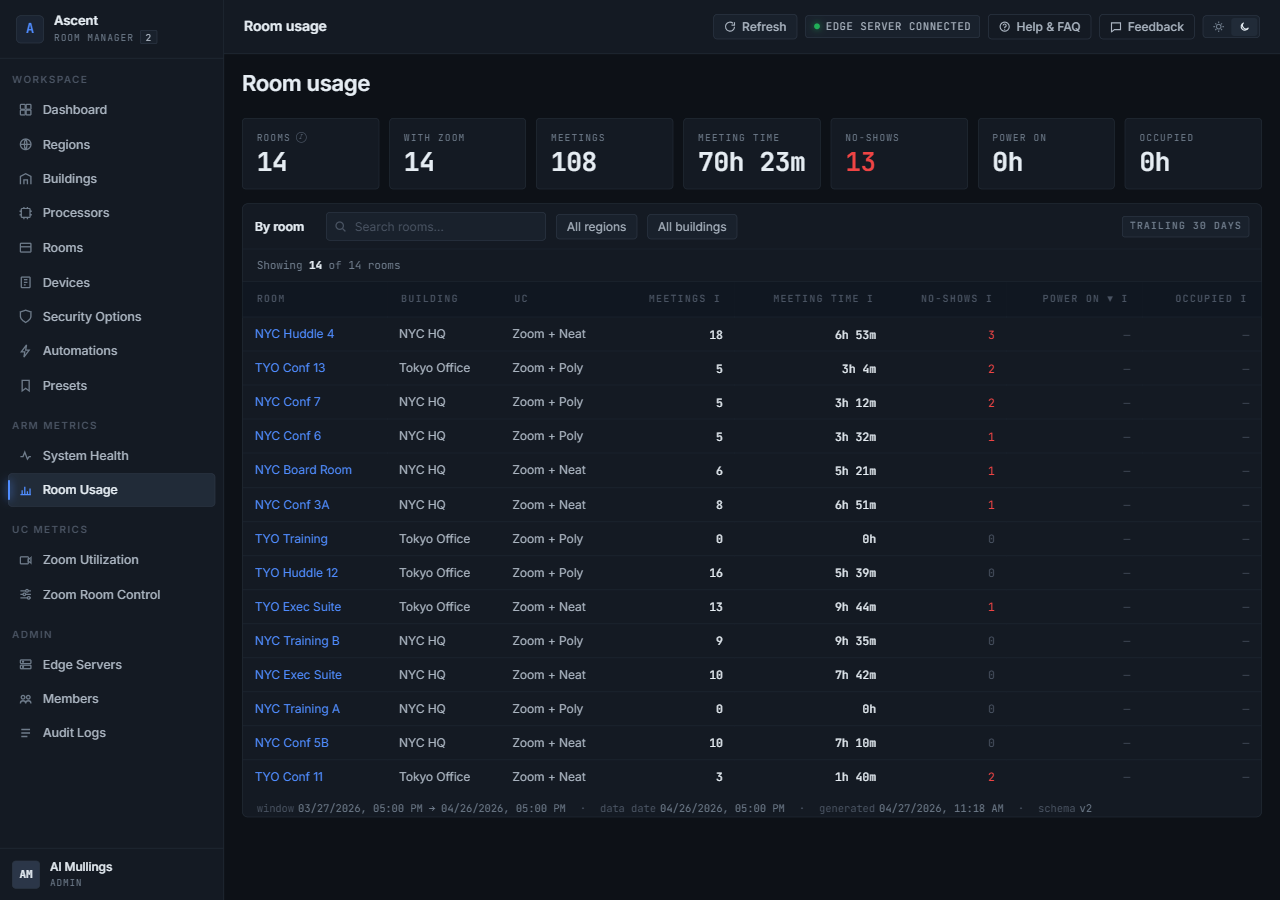Select Room Usage in the sidebar

pyautogui.click(x=112, y=490)
